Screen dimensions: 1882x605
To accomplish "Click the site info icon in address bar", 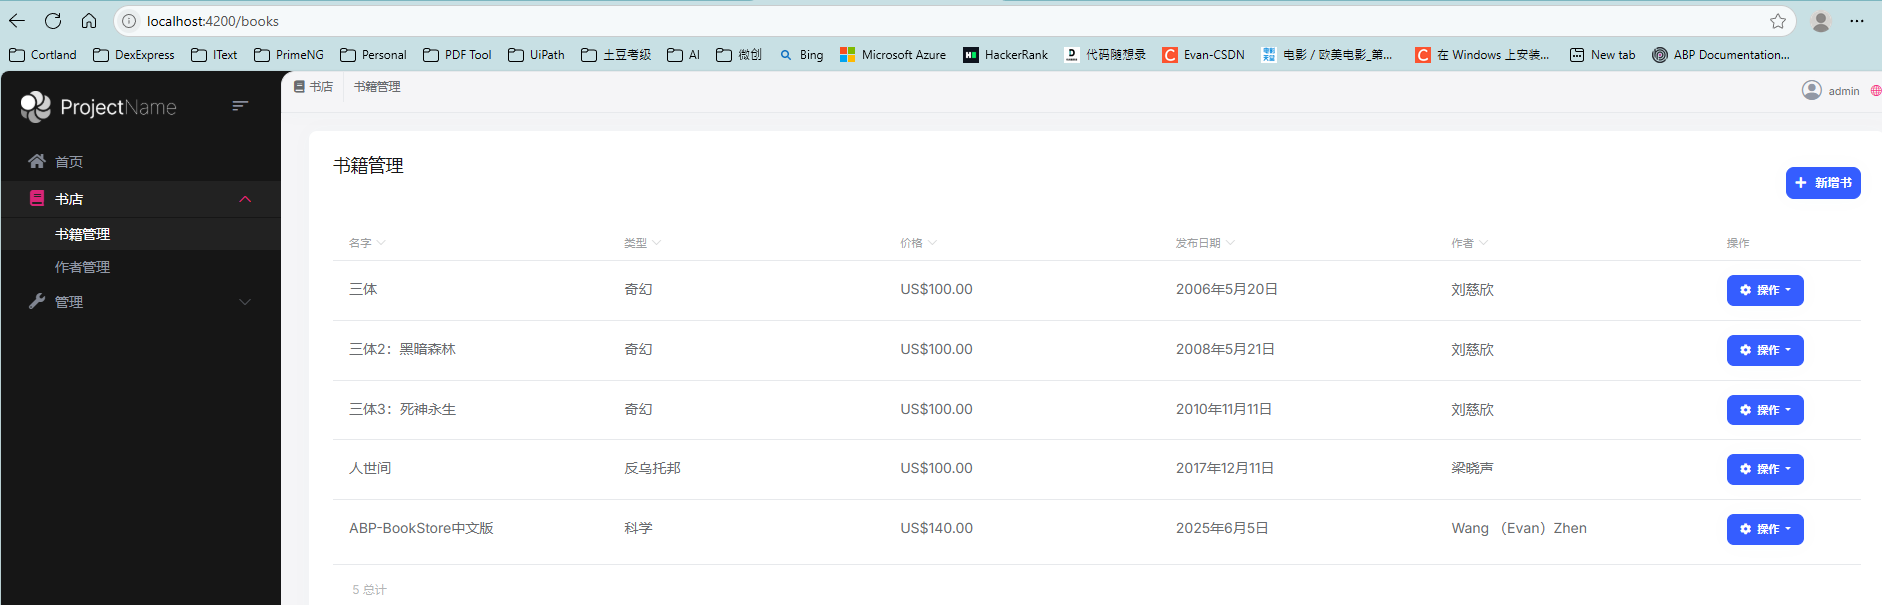I will (x=129, y=21).
